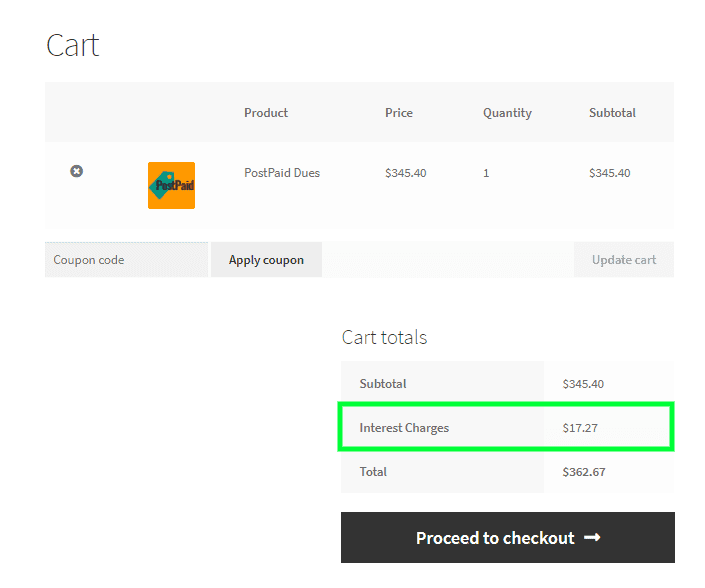Apply the coupon with Apply coupon button
This screenshot has height=588, width=705.
[x=266, y=260]
